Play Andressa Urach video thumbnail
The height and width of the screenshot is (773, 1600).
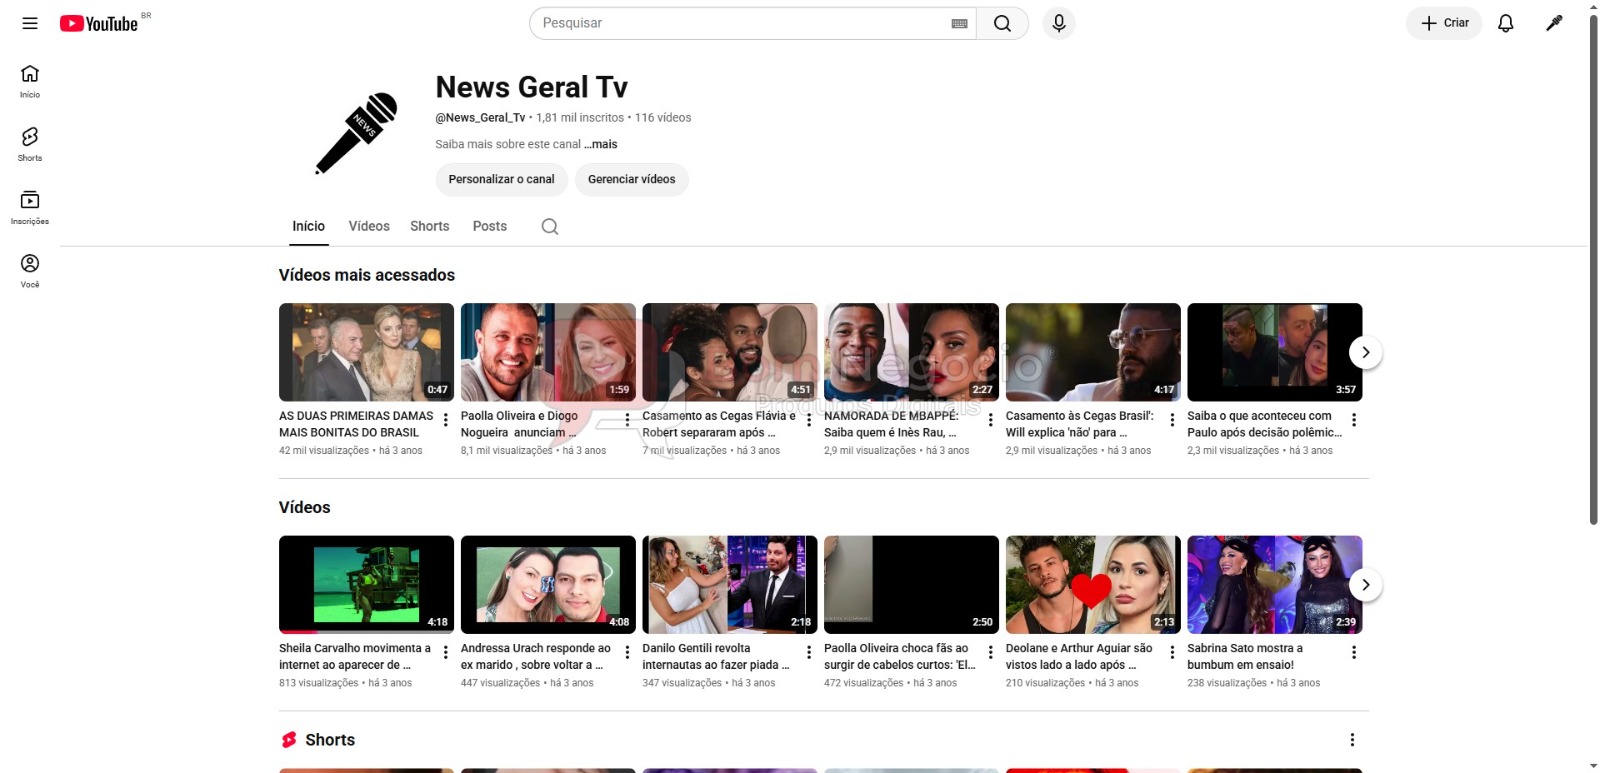click(x=548, y=584)
